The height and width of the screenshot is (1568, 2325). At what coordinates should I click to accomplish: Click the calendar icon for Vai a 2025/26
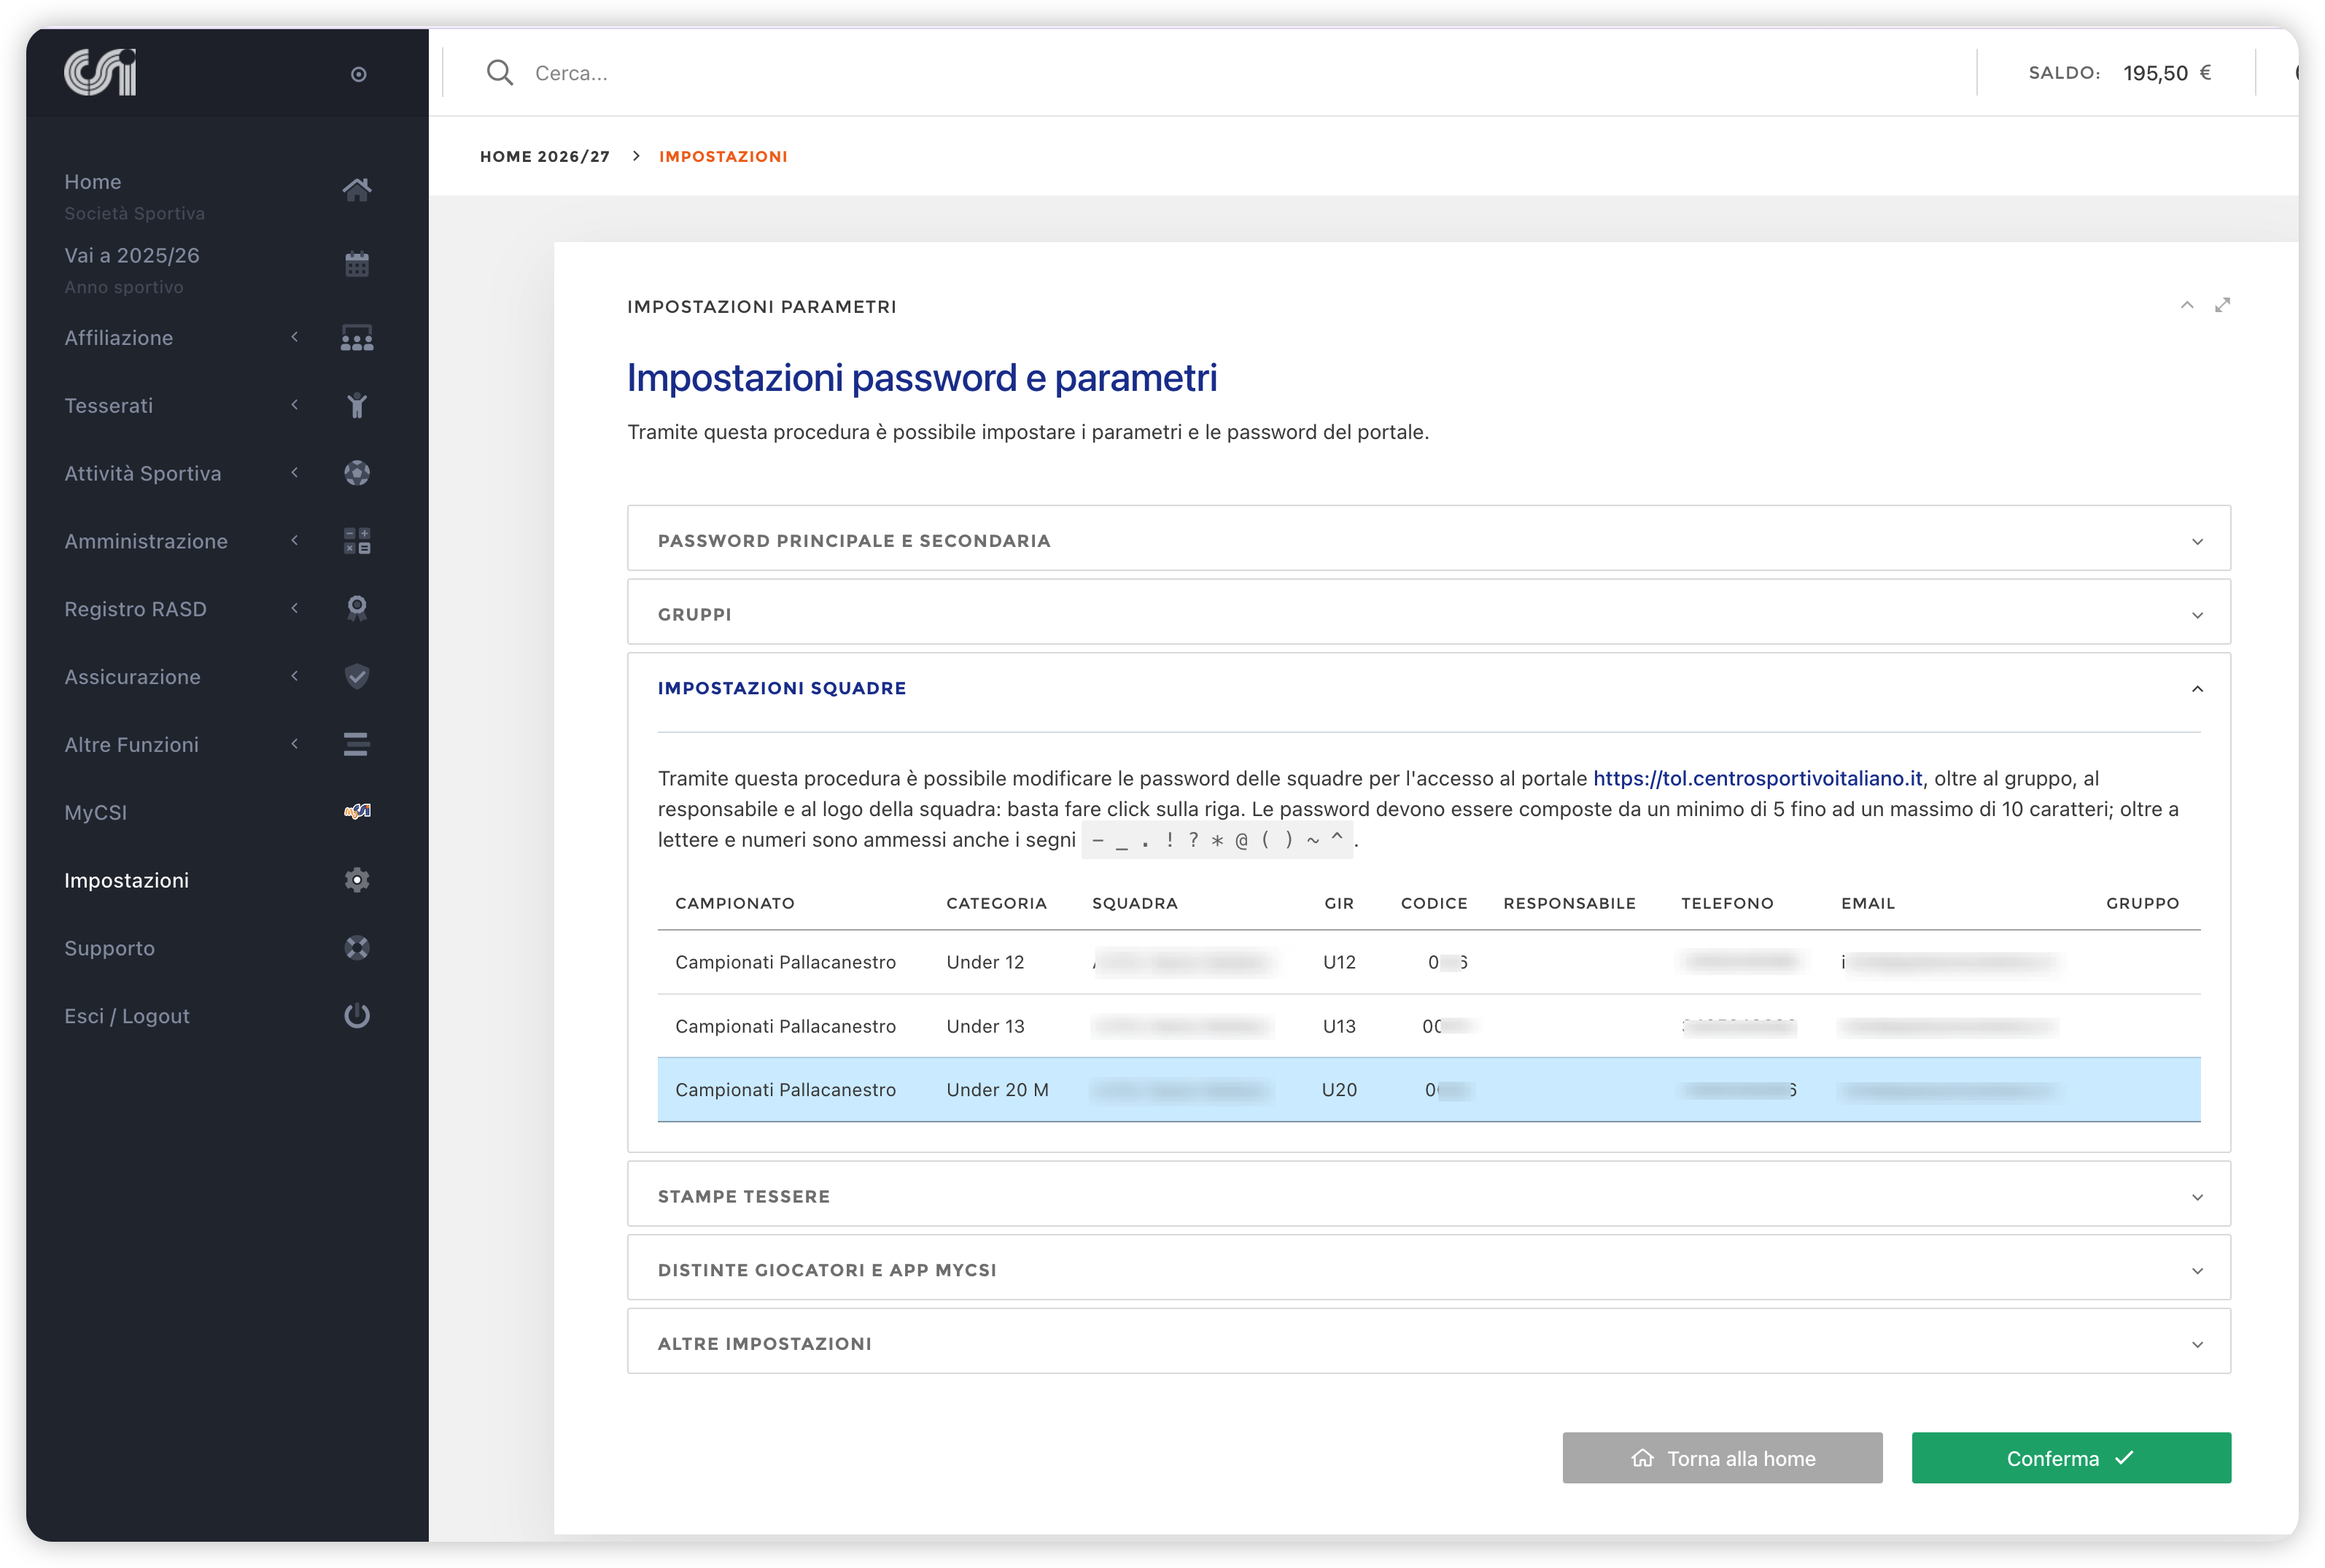click(357, 264)
